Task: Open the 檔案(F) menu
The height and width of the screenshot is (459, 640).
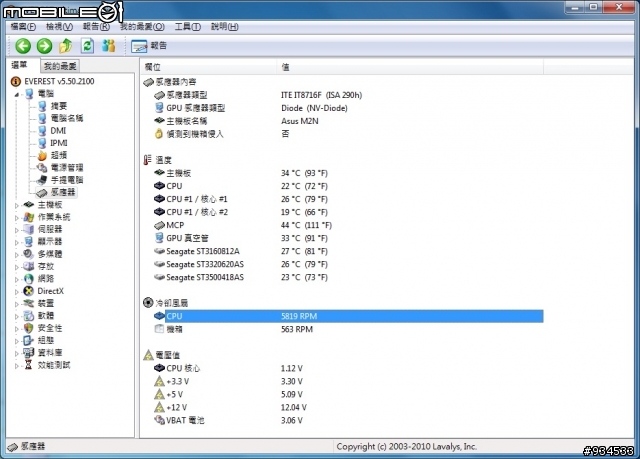Action: tap(23, 27)
